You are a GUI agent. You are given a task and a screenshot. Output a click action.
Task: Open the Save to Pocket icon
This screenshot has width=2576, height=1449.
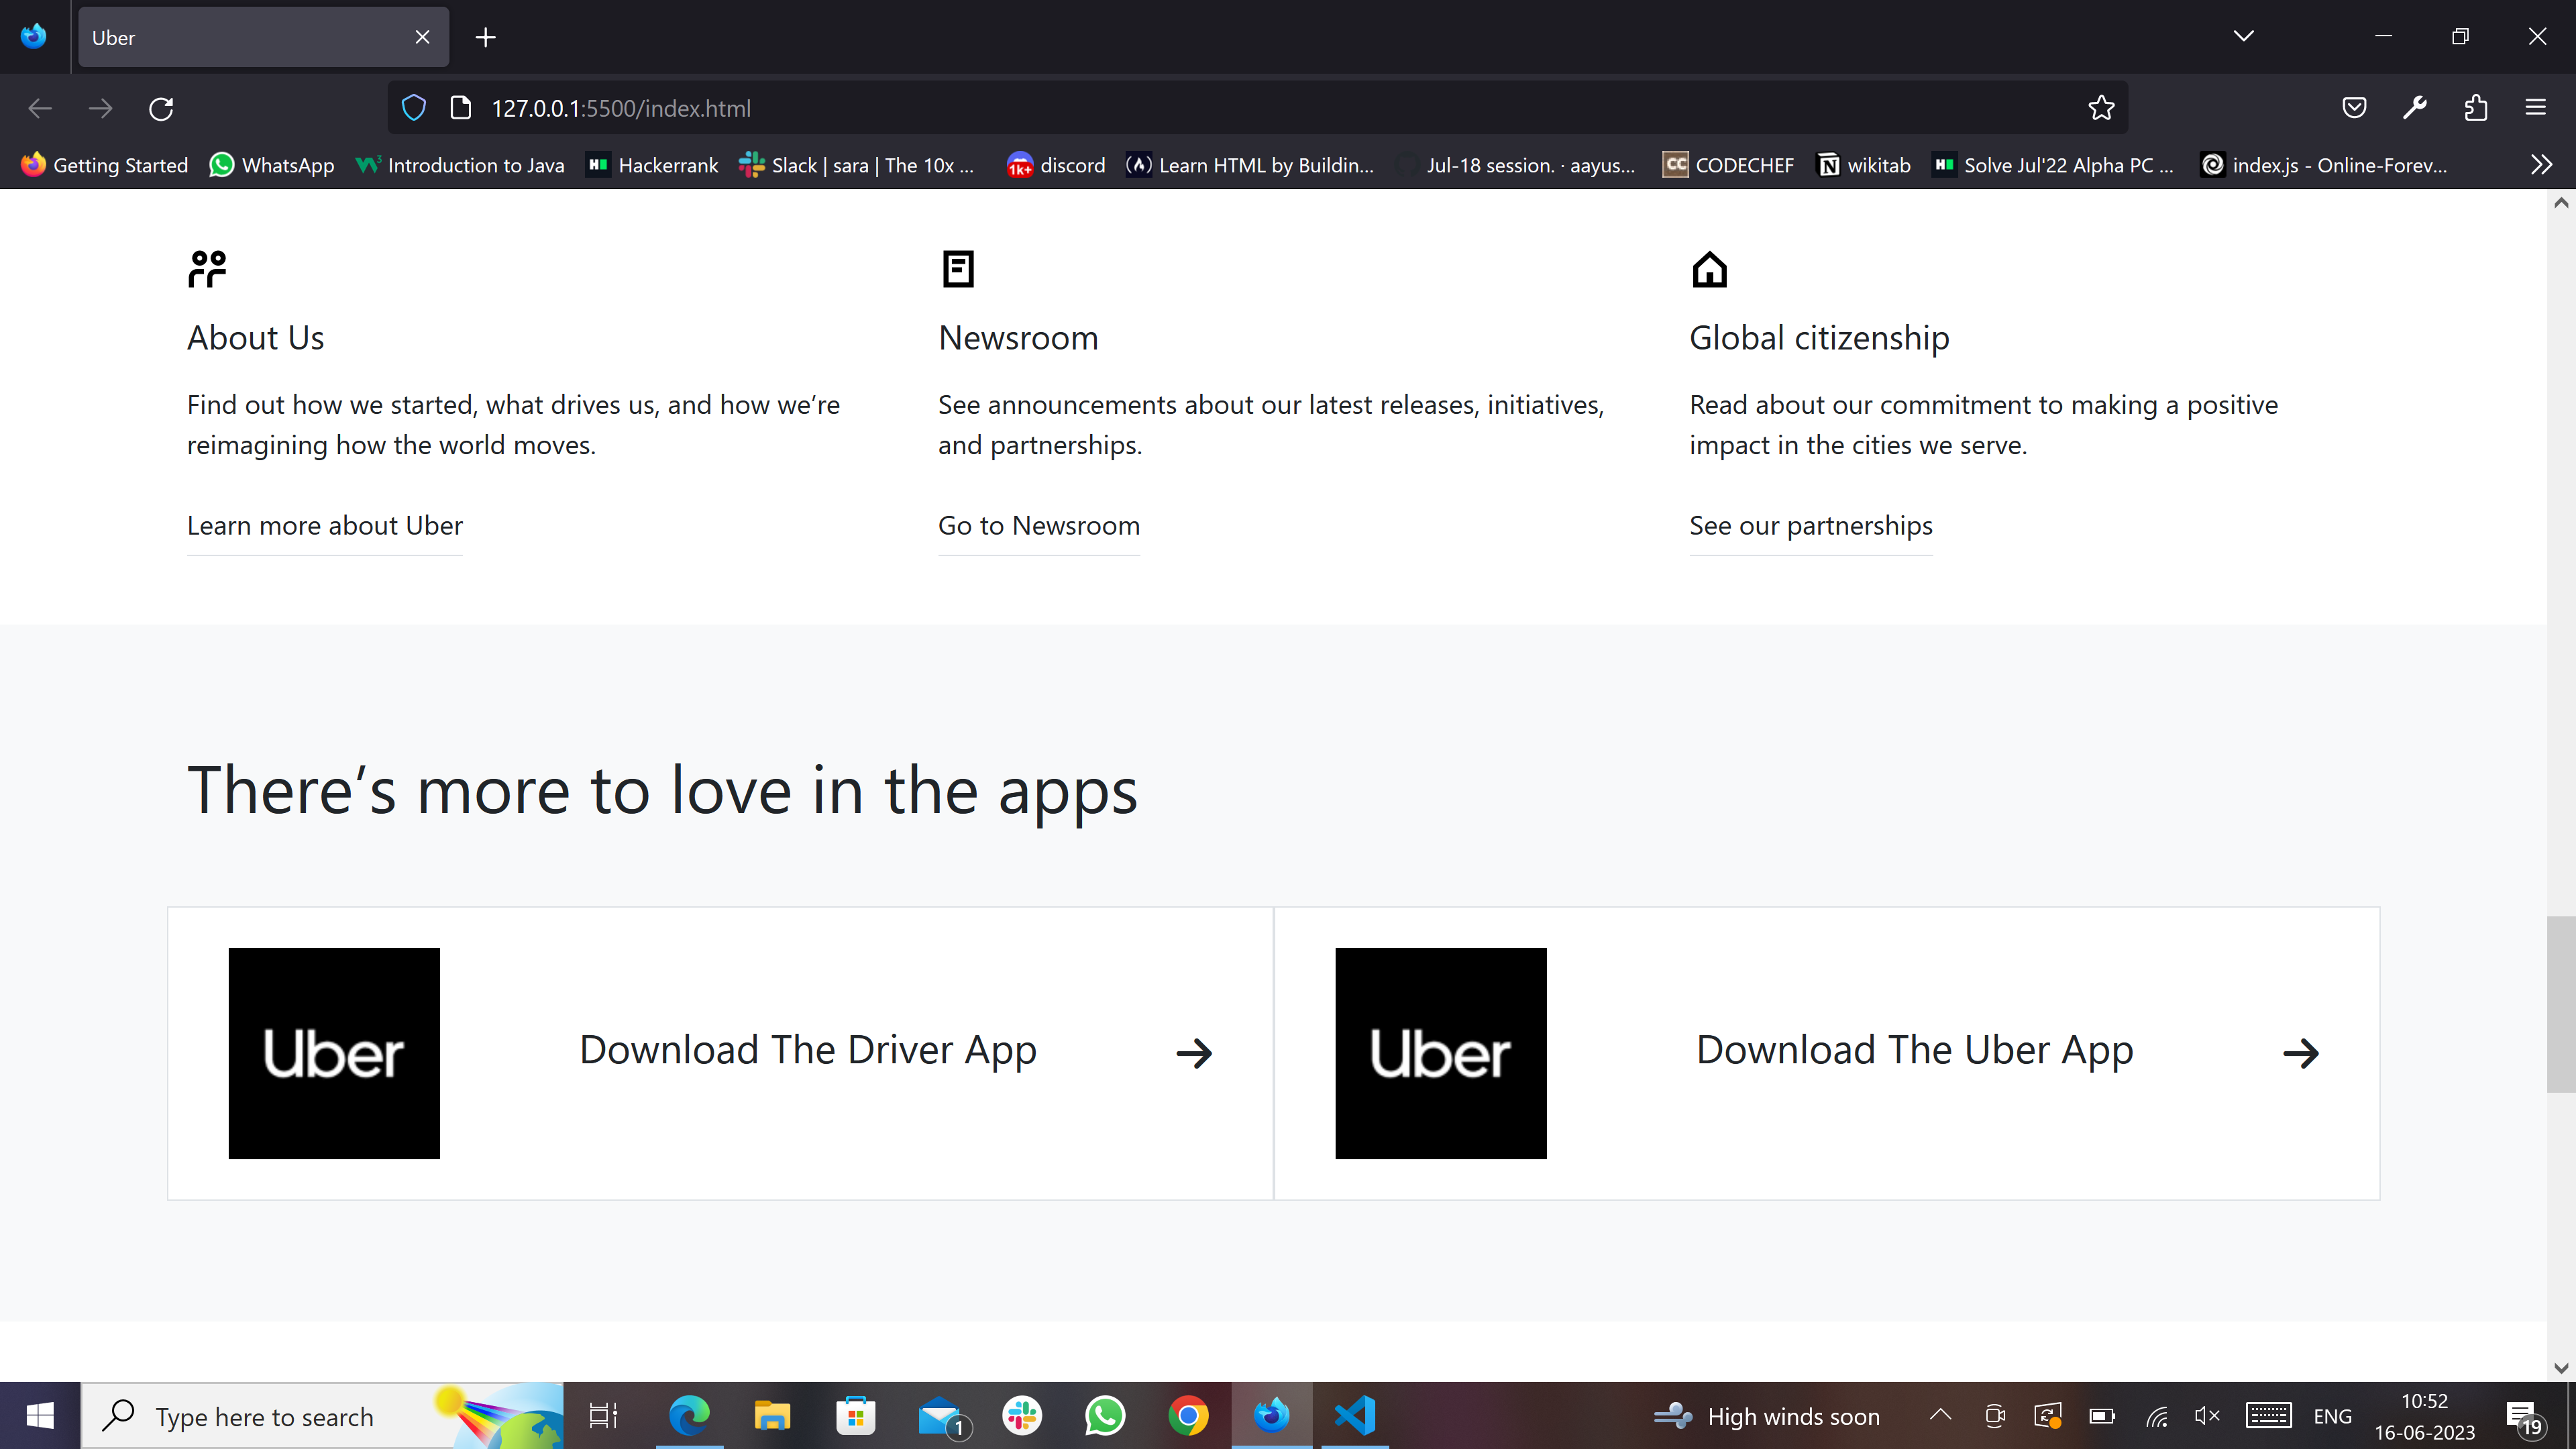(2354, 108)
